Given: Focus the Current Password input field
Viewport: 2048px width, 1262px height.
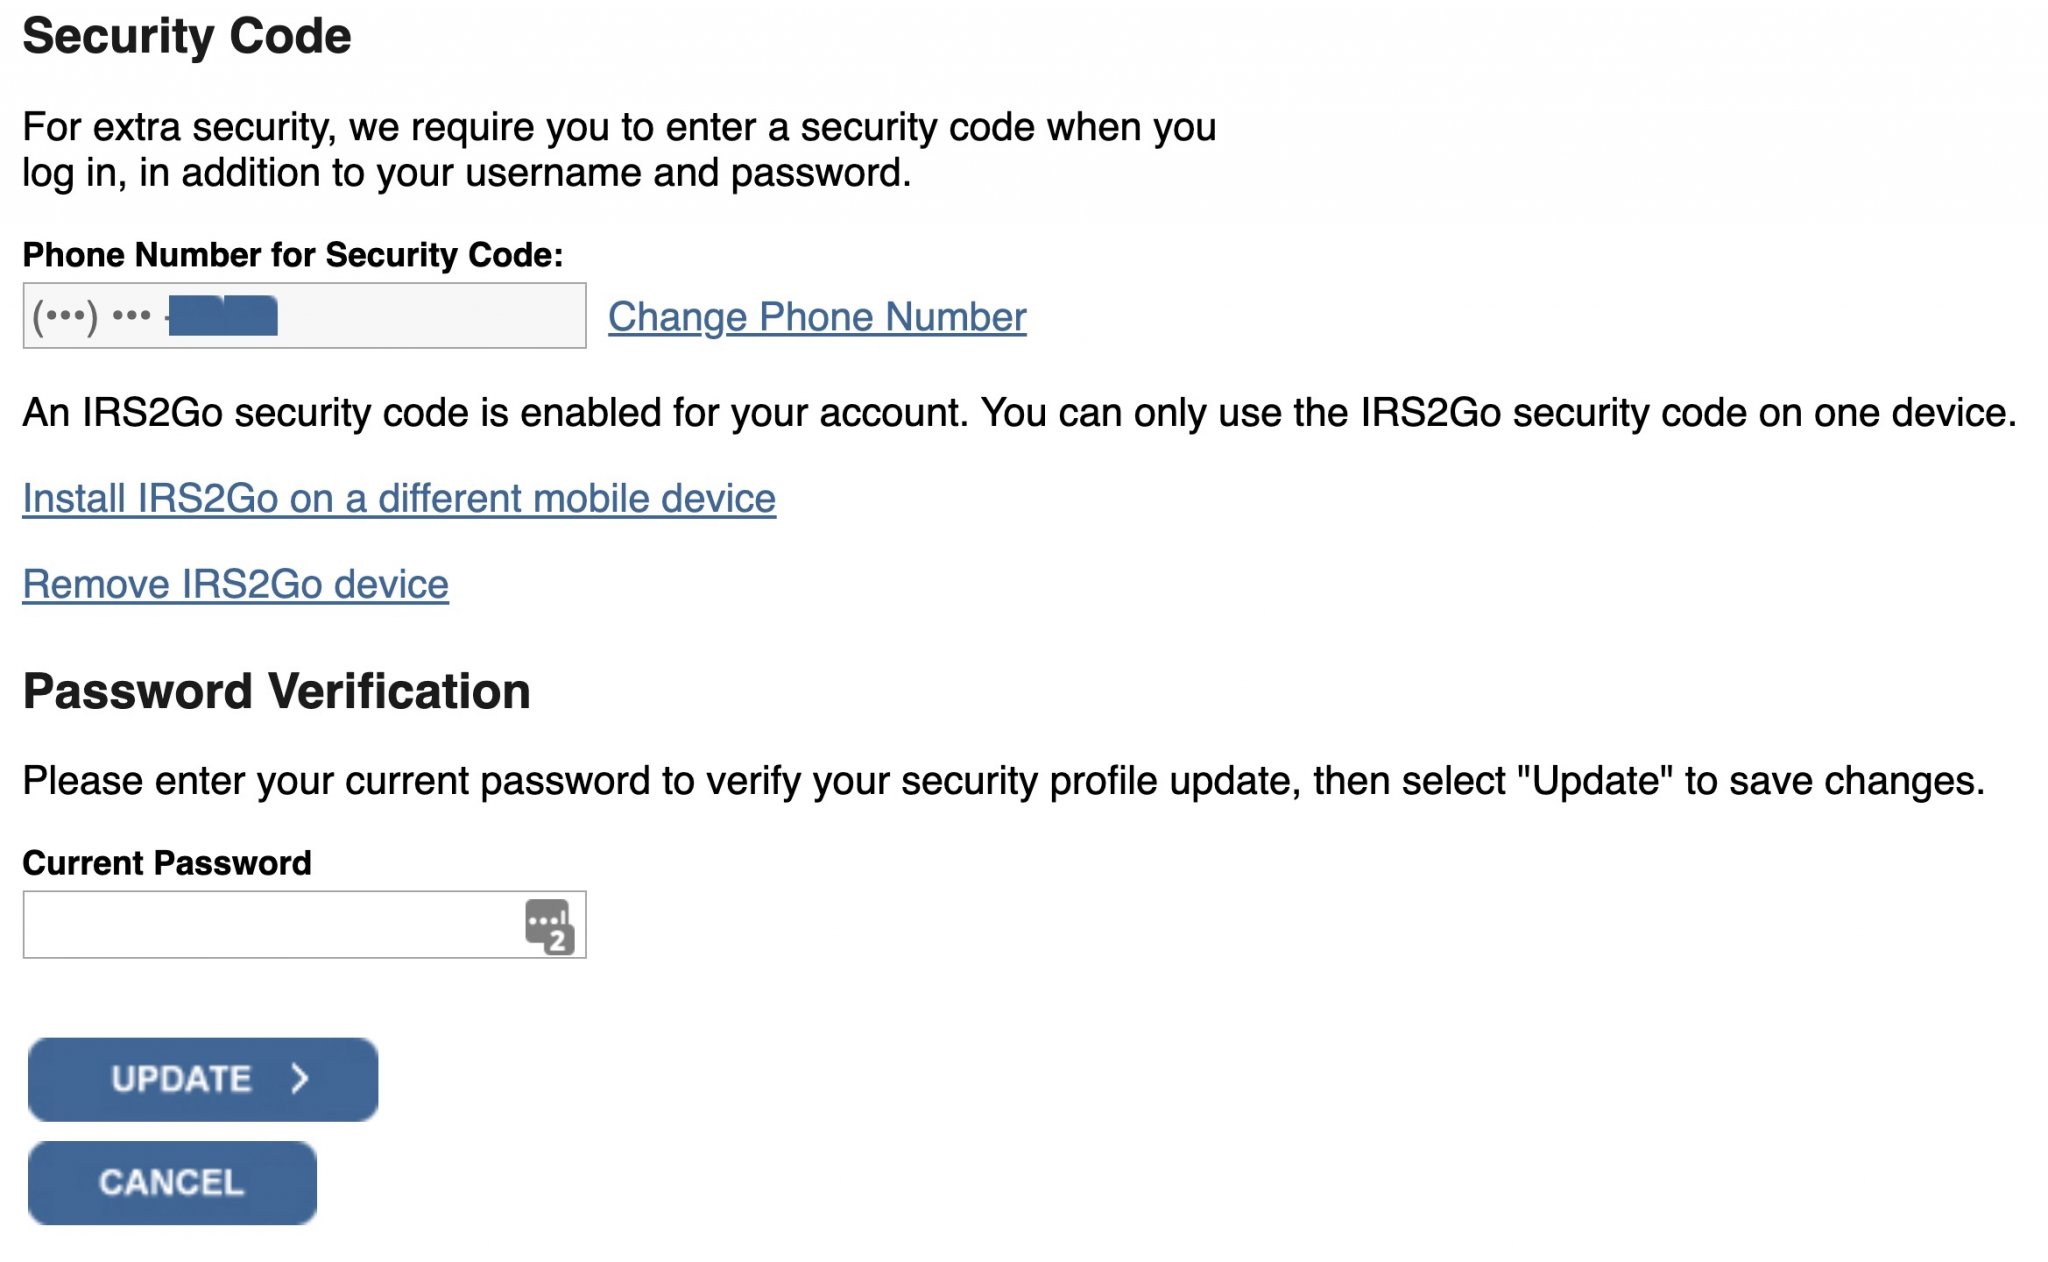Looking at the screenshot, I should [270, 925].
